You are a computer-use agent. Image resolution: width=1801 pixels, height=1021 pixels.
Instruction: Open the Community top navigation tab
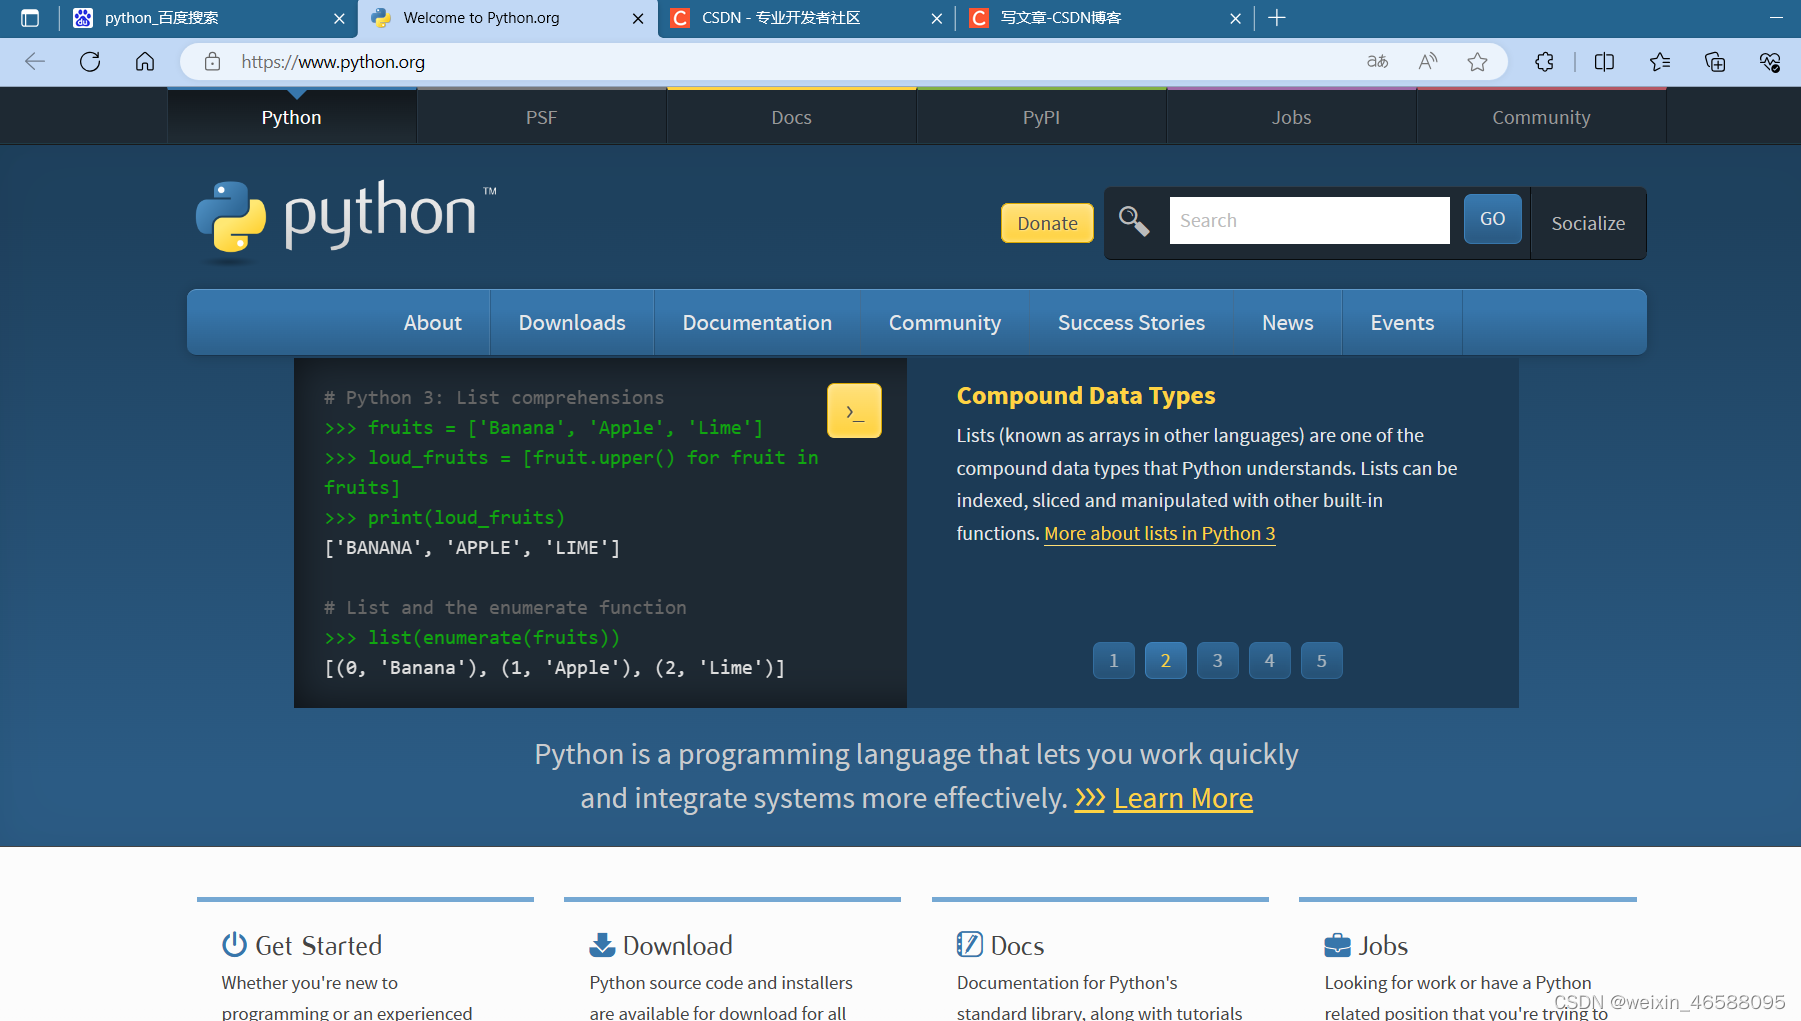click(x=1541, y=117)
